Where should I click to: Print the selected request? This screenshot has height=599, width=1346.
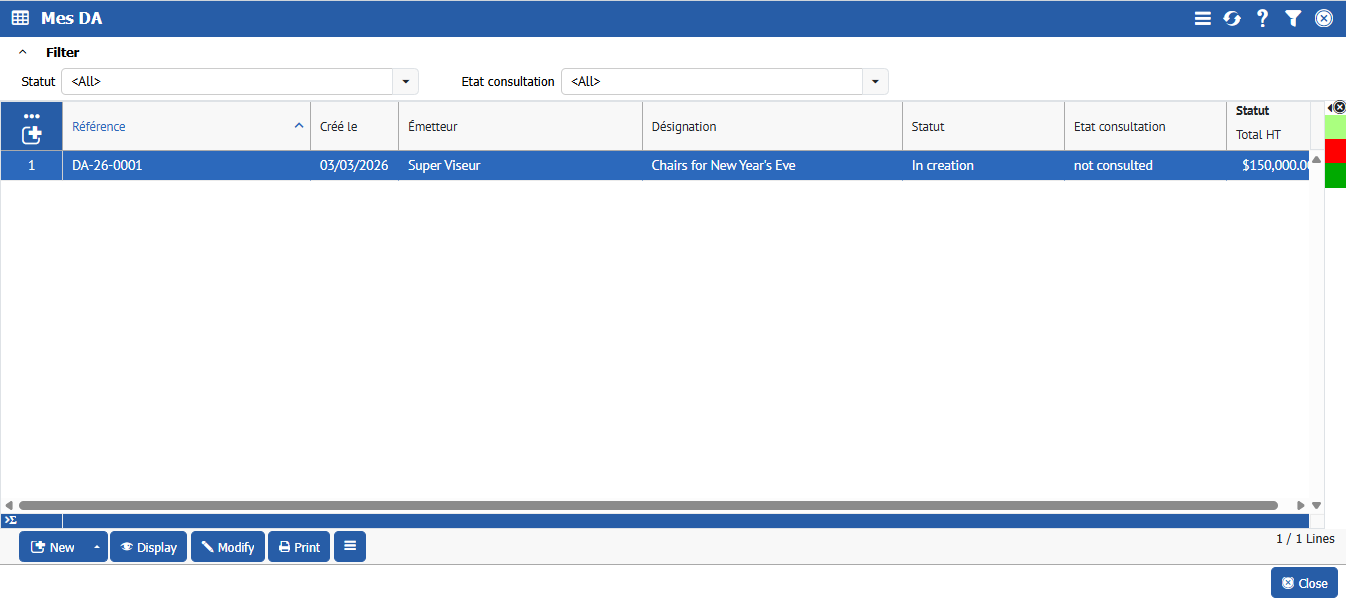pyautogui.click(x=299, y=547)
